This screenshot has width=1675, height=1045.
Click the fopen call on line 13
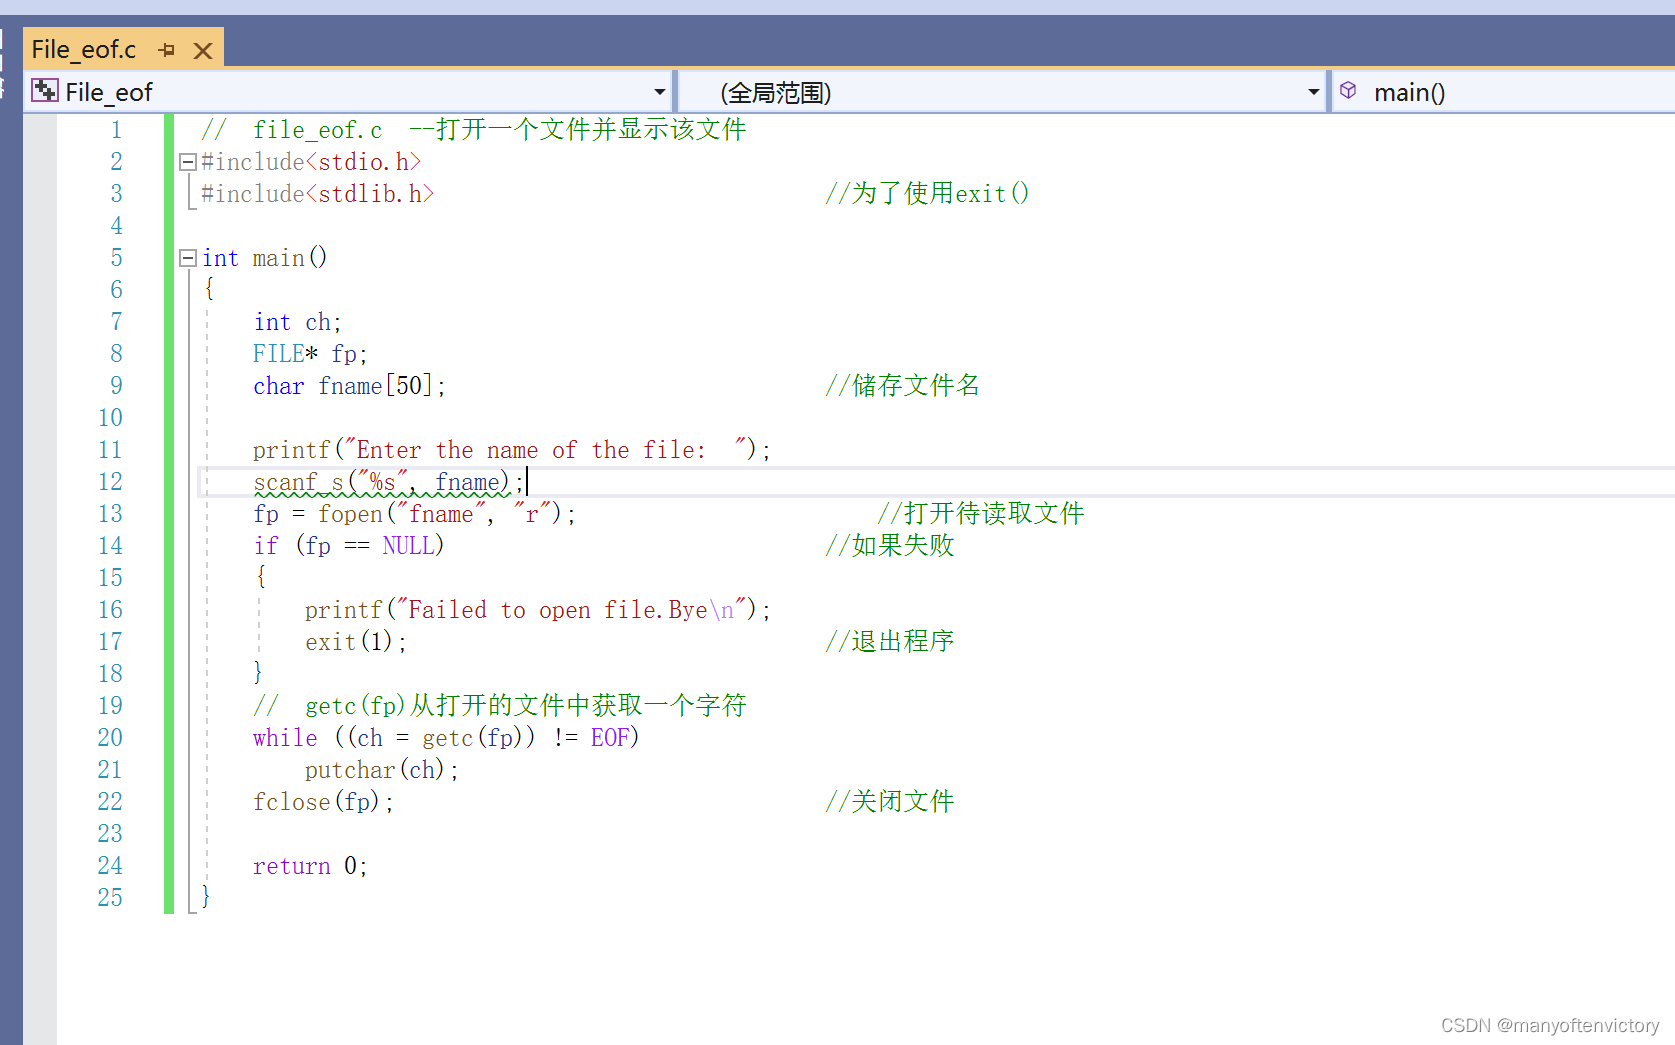349,514
